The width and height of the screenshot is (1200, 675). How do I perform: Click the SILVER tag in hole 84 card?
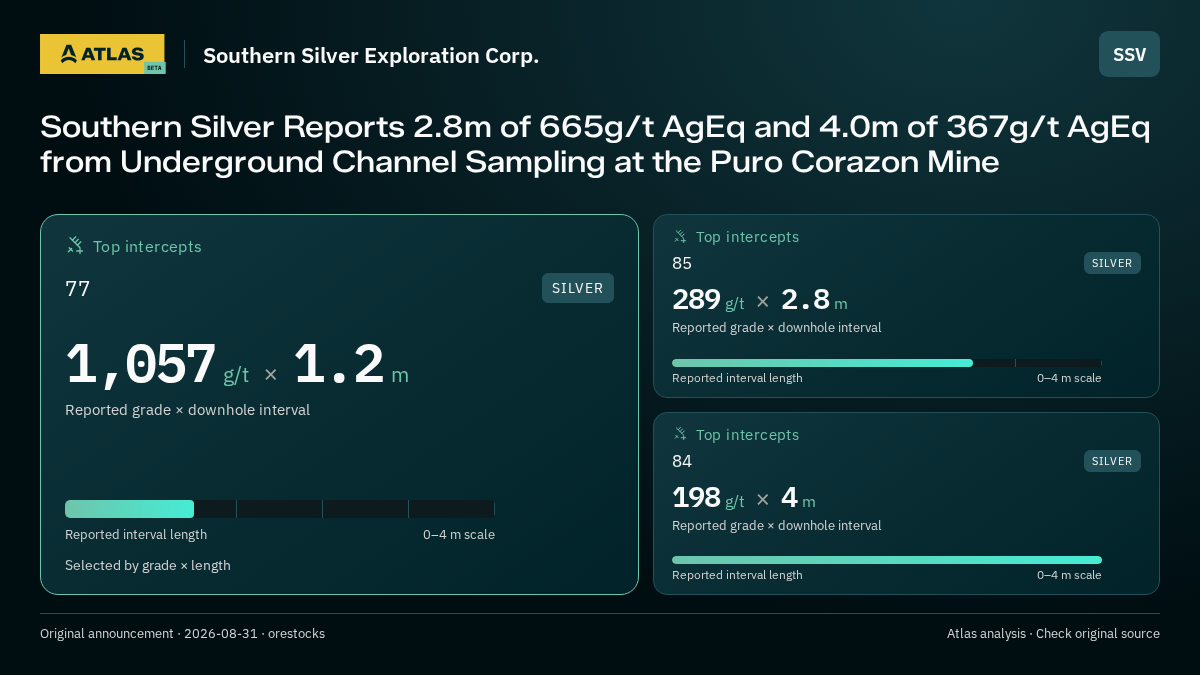coord(1112,461)
